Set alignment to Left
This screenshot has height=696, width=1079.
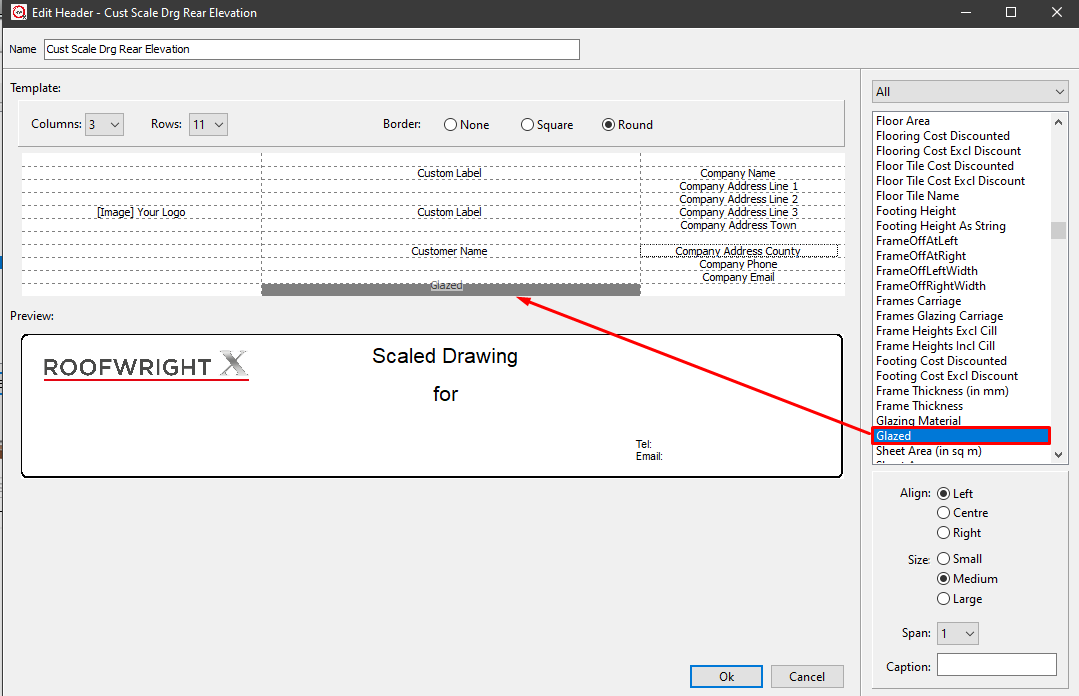click(x=955, y=494)
